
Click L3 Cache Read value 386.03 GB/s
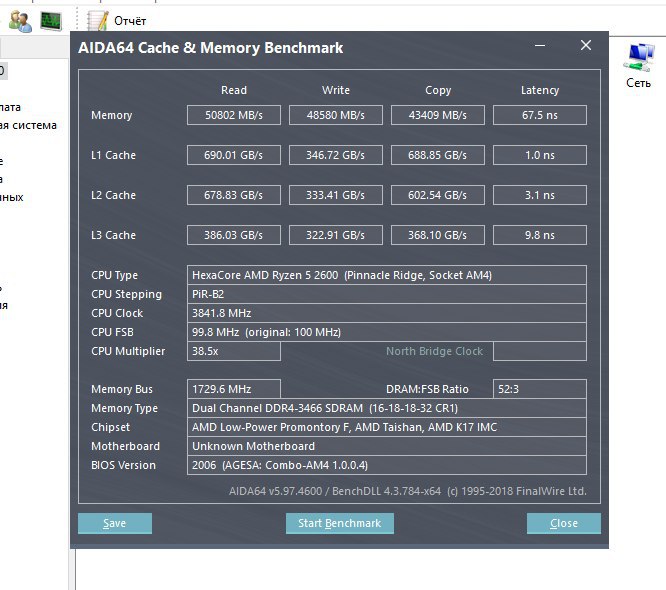coord(234,235)
